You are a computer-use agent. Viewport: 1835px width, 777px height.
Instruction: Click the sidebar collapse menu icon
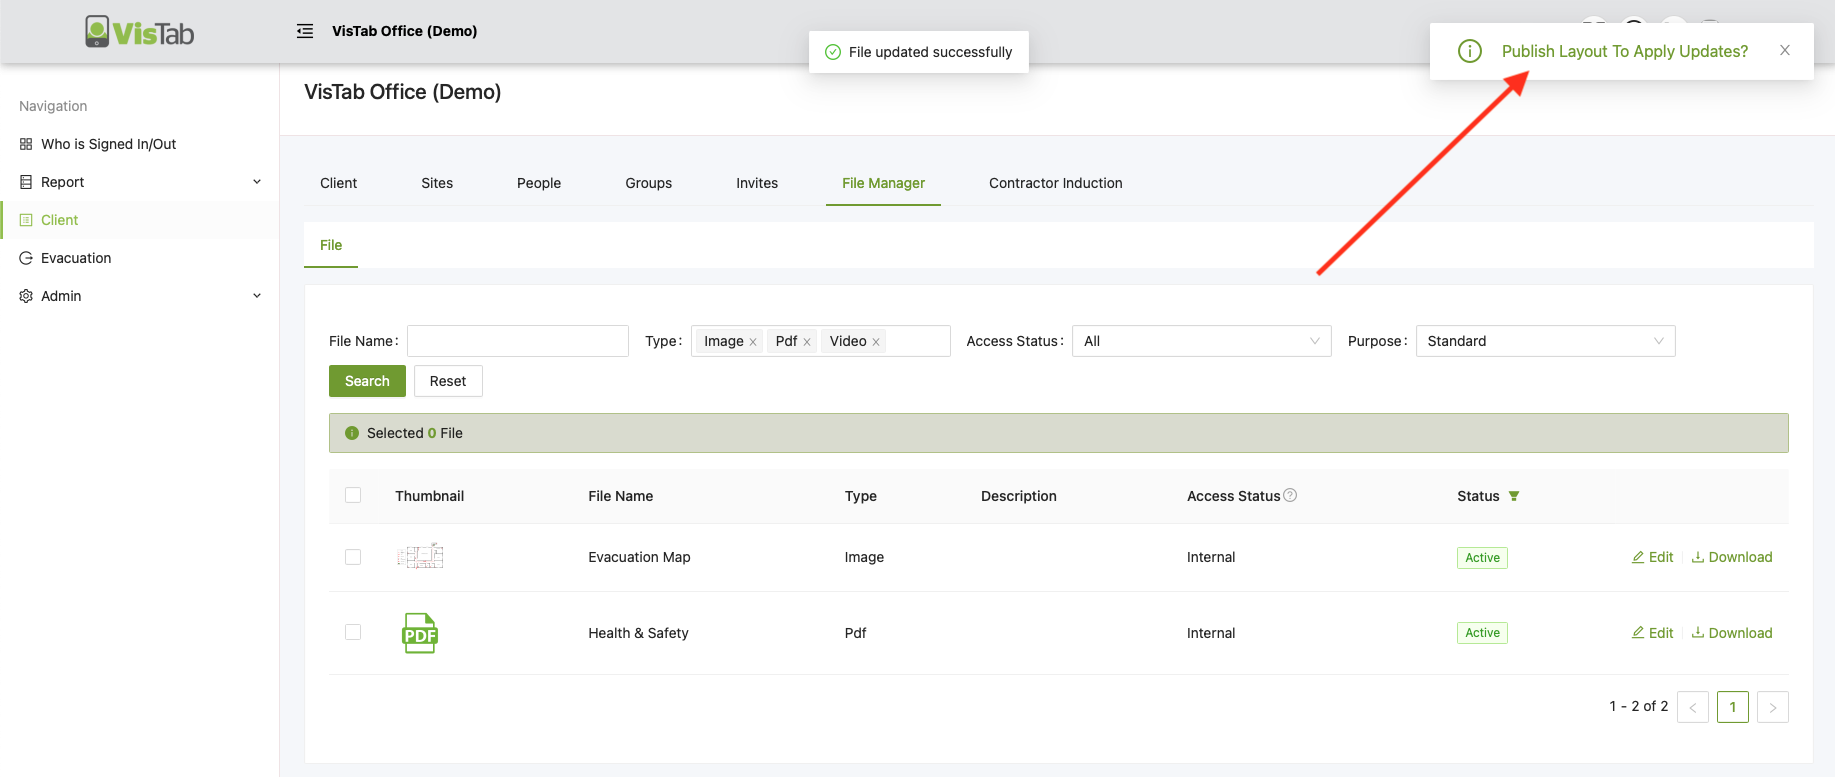(x=305, y=31)
